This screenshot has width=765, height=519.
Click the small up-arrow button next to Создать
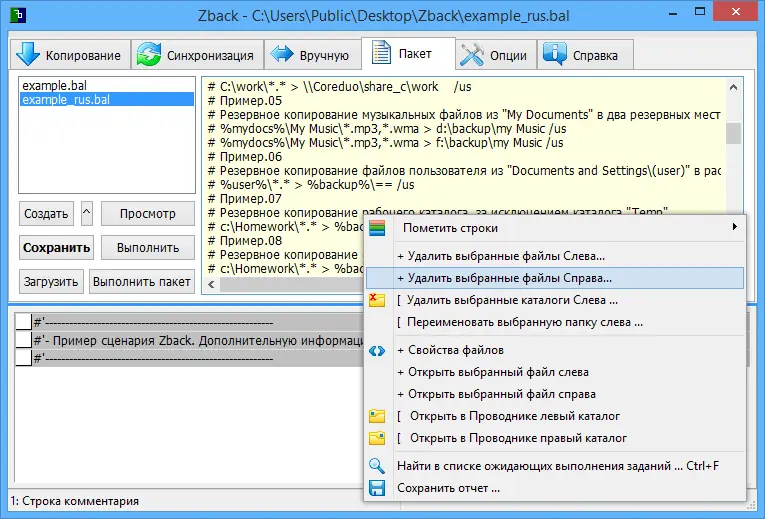[87, 213]
